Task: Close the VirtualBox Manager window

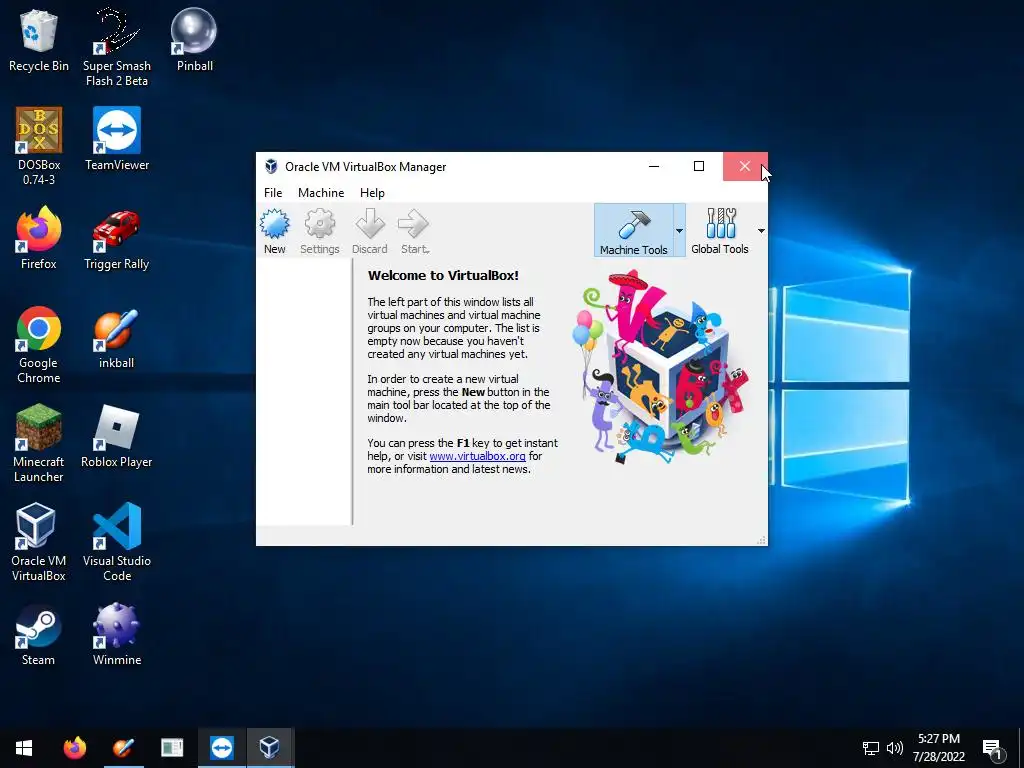Action: coord(744,167)
